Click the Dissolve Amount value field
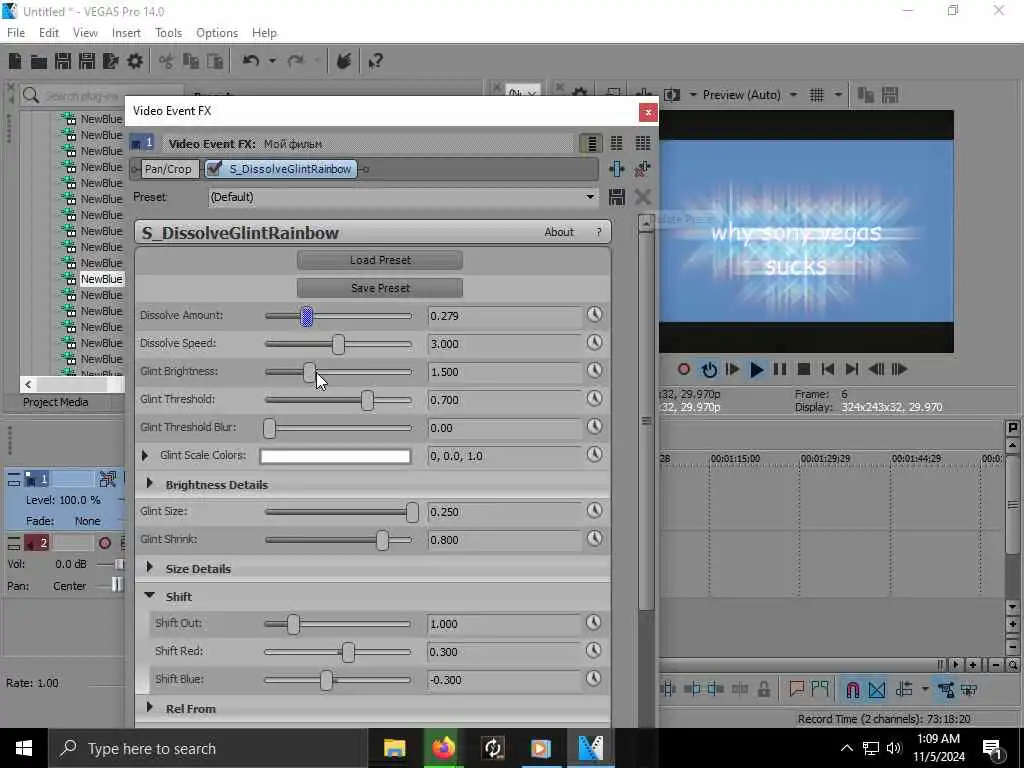 coord(504,316)
